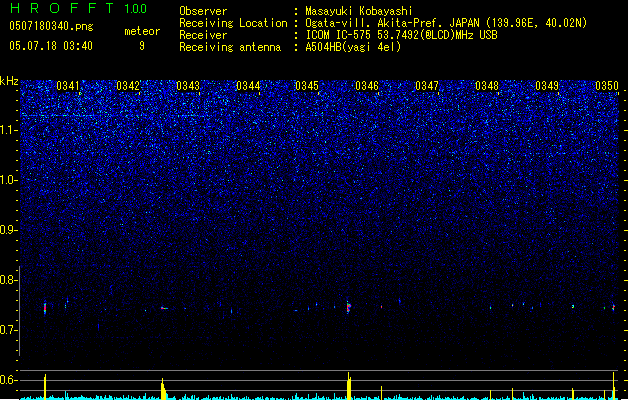Screen dimensions: 629x400
Task: Click the yellow power peak before 0346
Action: 349,386
